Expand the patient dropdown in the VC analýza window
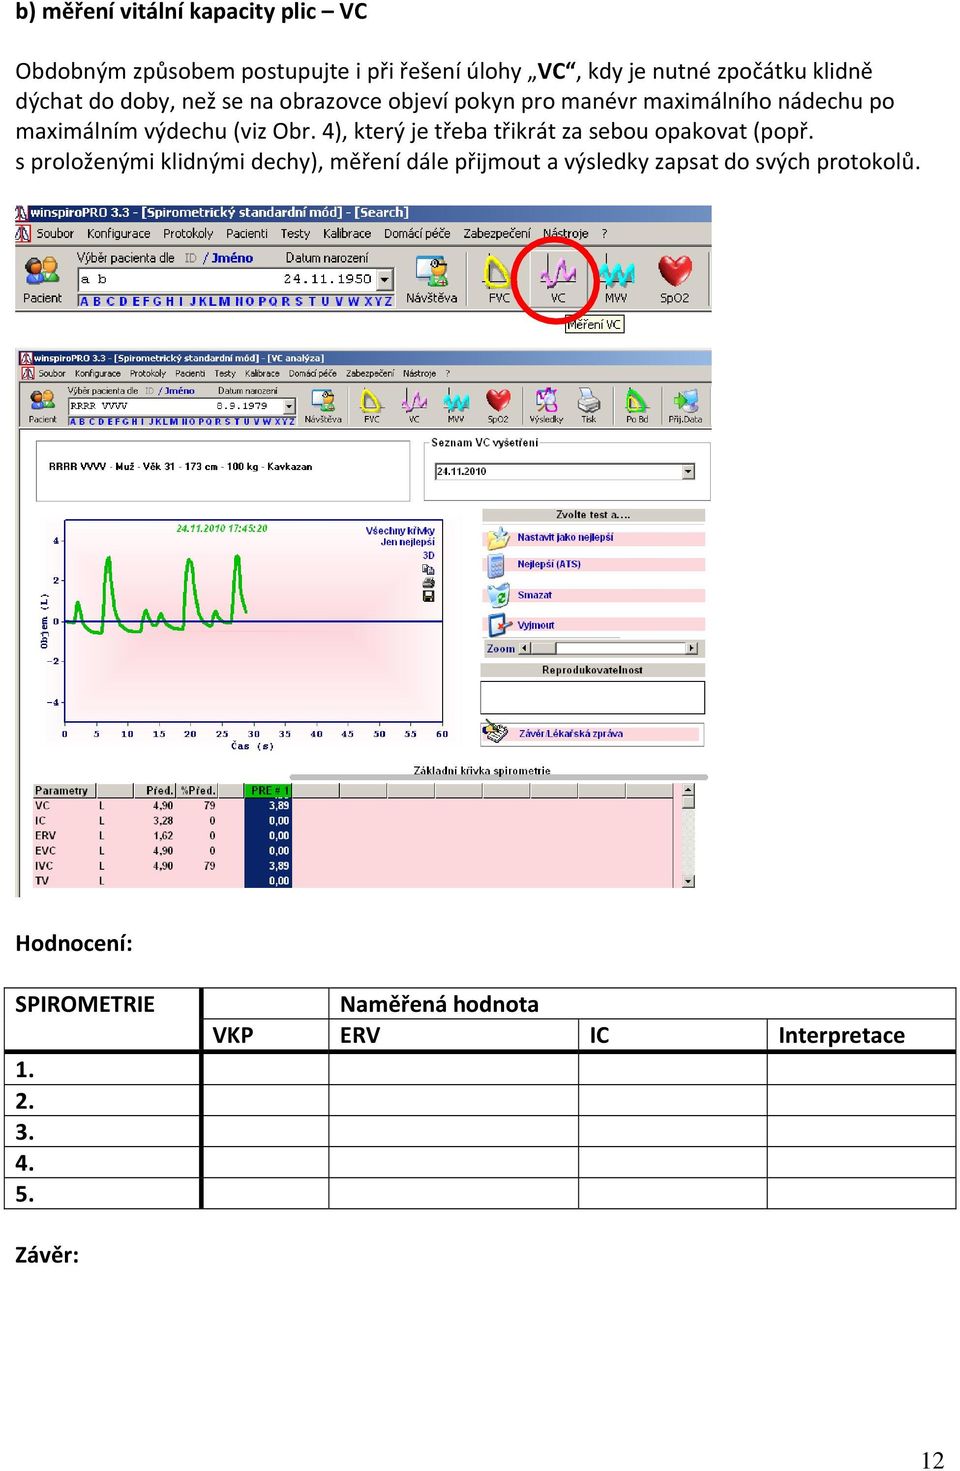This screenshot has height=1471, width=960. [x=290, y=407]
